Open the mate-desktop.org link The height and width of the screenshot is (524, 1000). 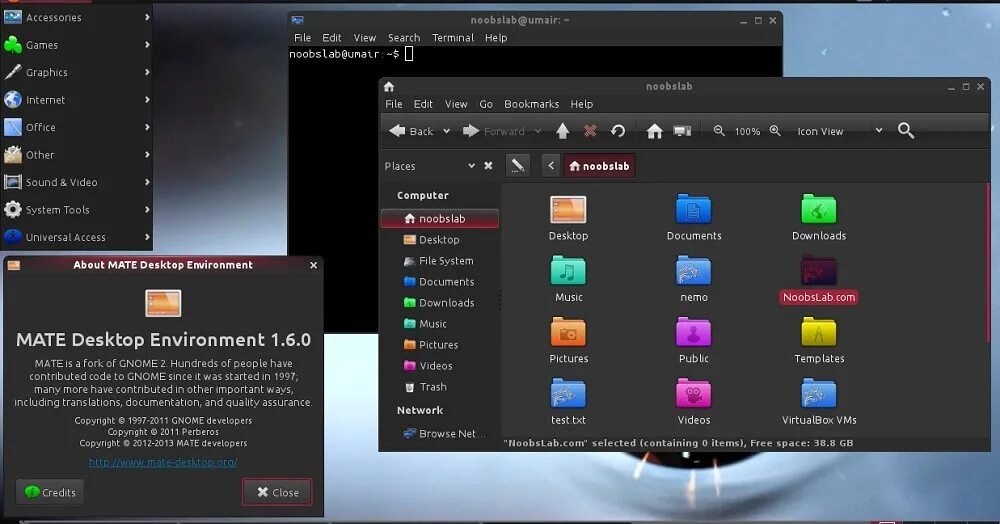click(x=163, y=462)
